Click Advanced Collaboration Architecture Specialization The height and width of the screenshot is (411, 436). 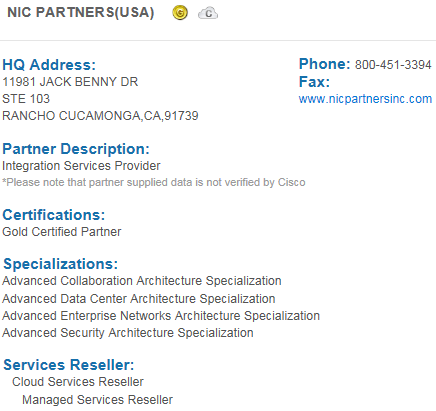click(x=142, y=281)
